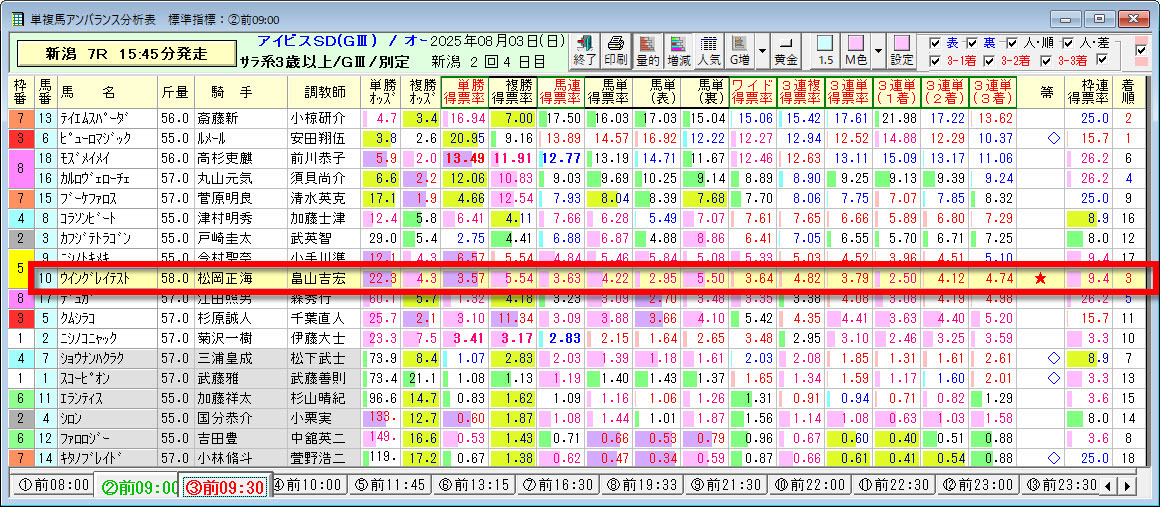Uncheck the 3-2着 checkbox
Screen dimensions: 1160x507
pyautogui.click(x=990, y=60)
